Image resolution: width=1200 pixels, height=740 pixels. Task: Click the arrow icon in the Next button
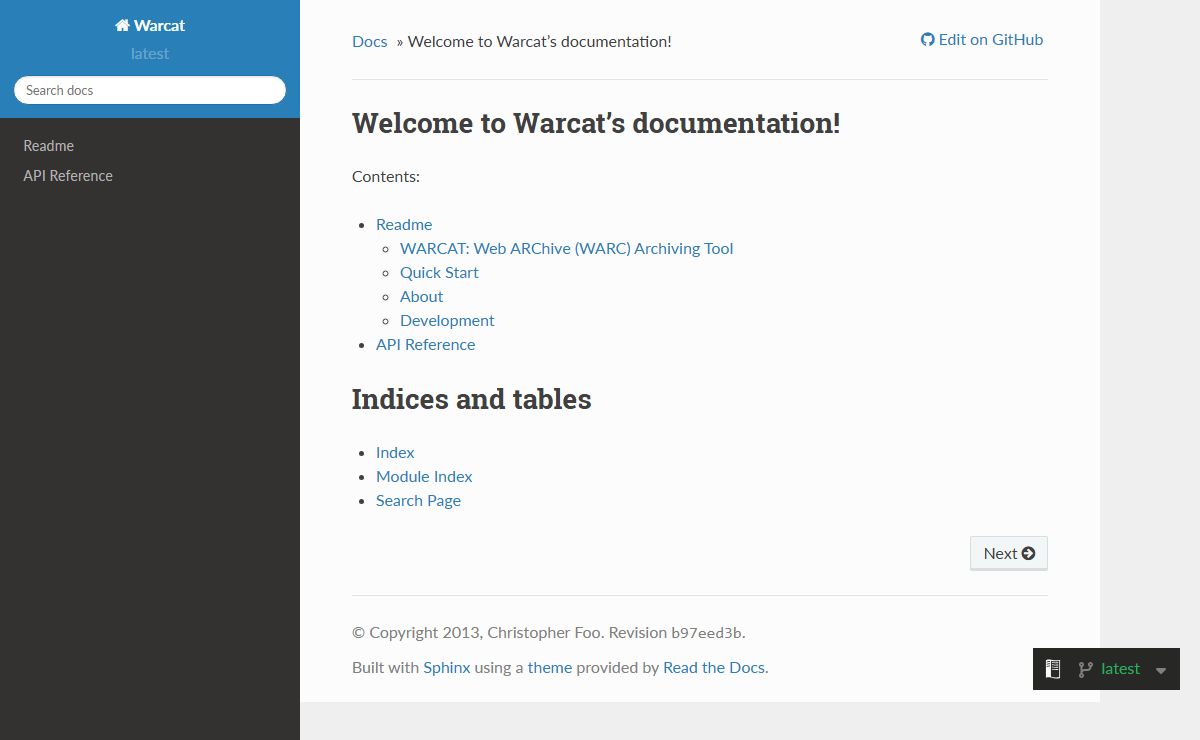1028,553
